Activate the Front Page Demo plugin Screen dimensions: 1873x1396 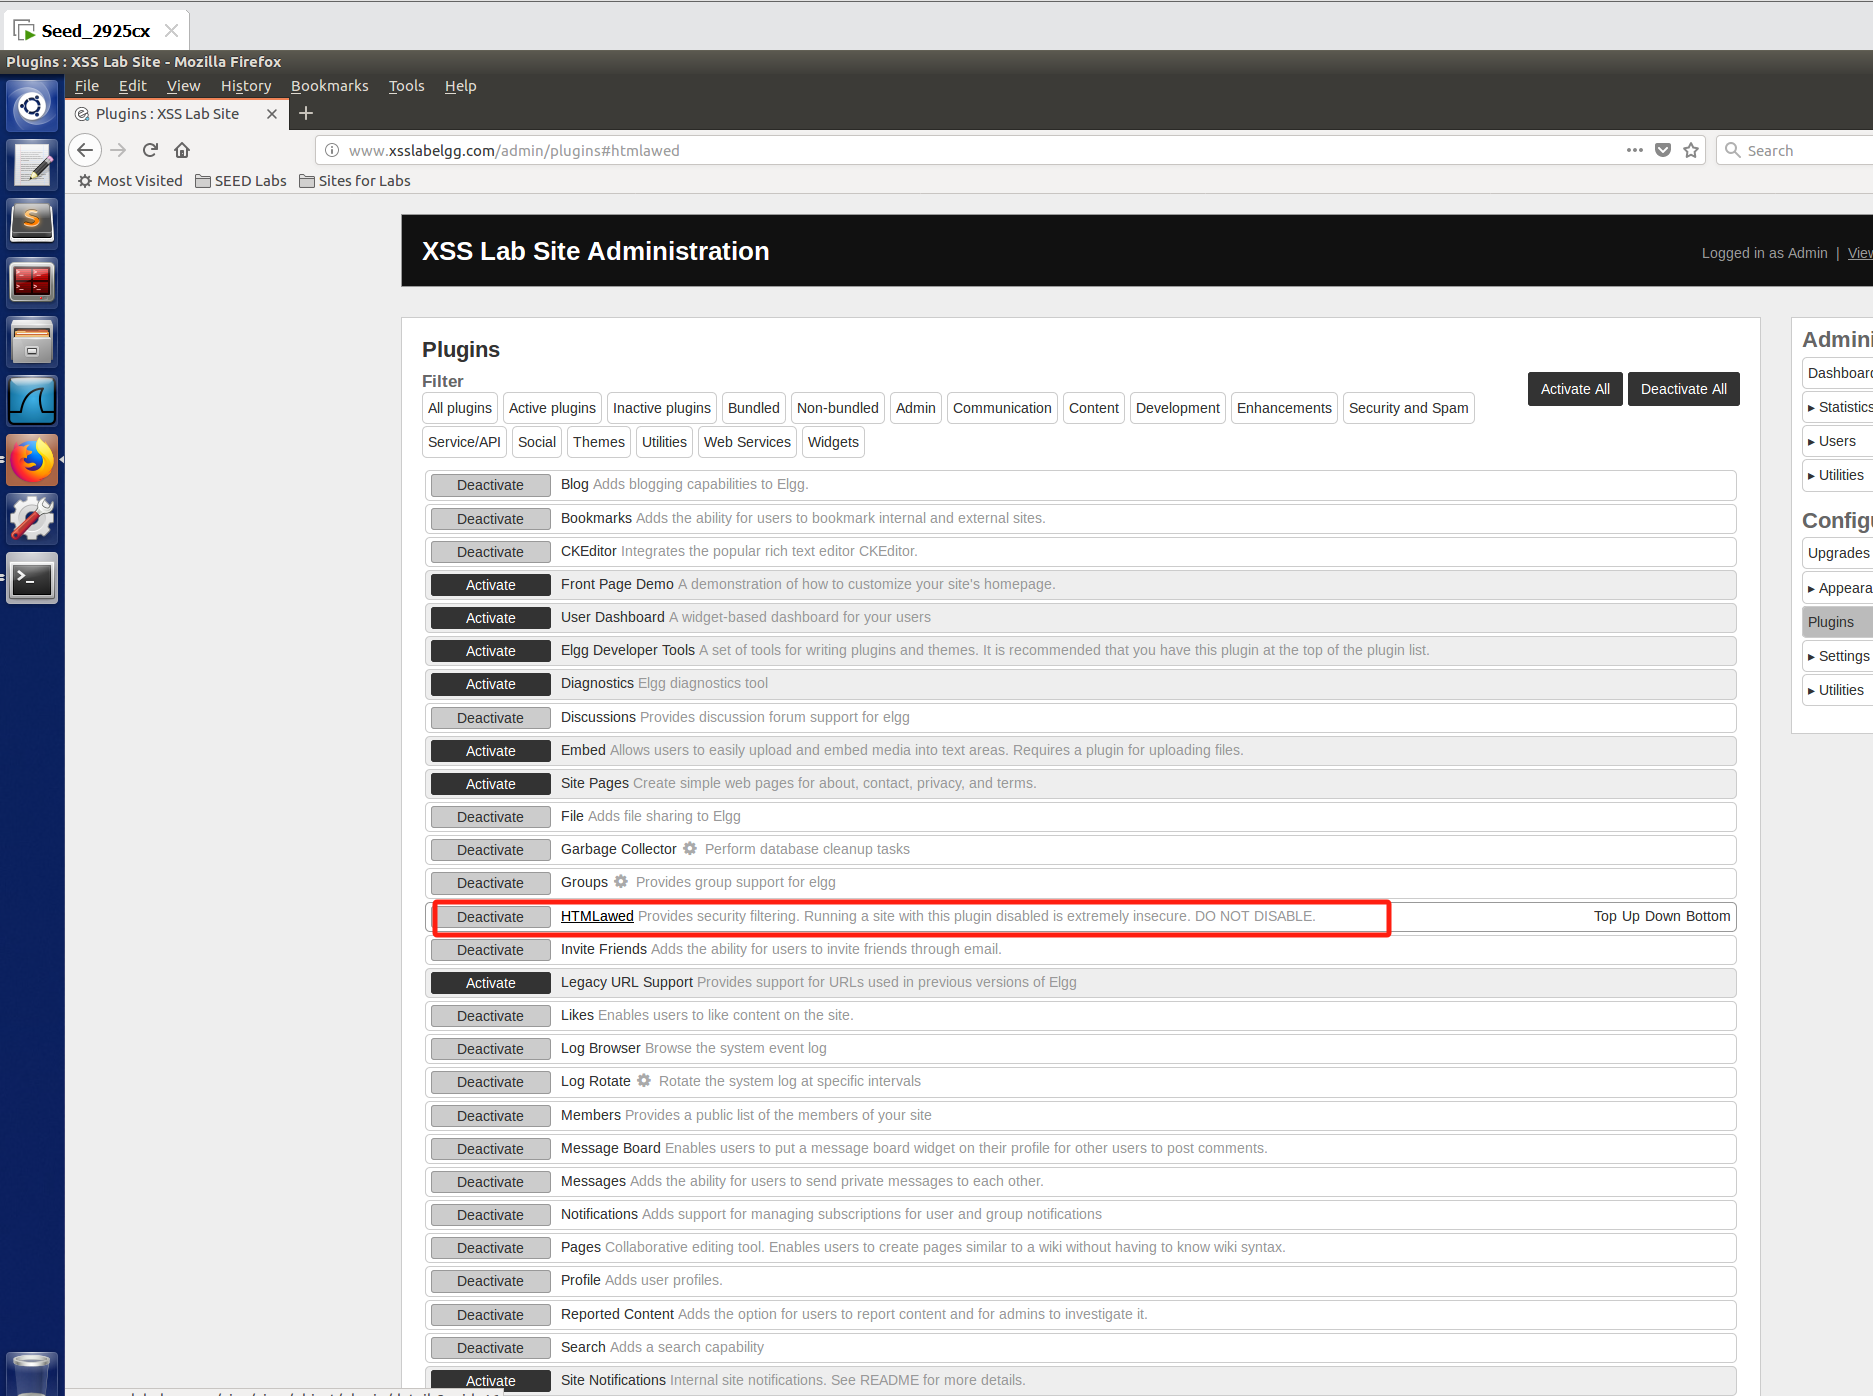tap(490, 585)
